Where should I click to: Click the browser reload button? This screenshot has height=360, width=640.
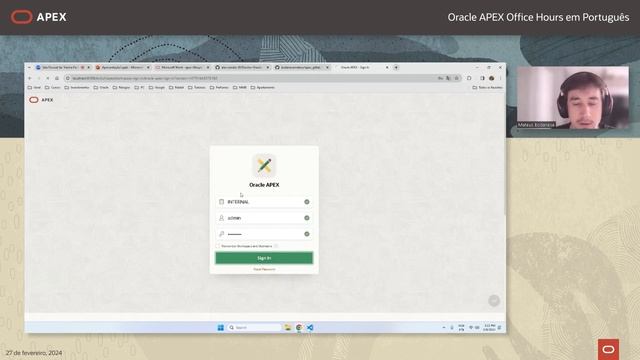coord(48,78)
